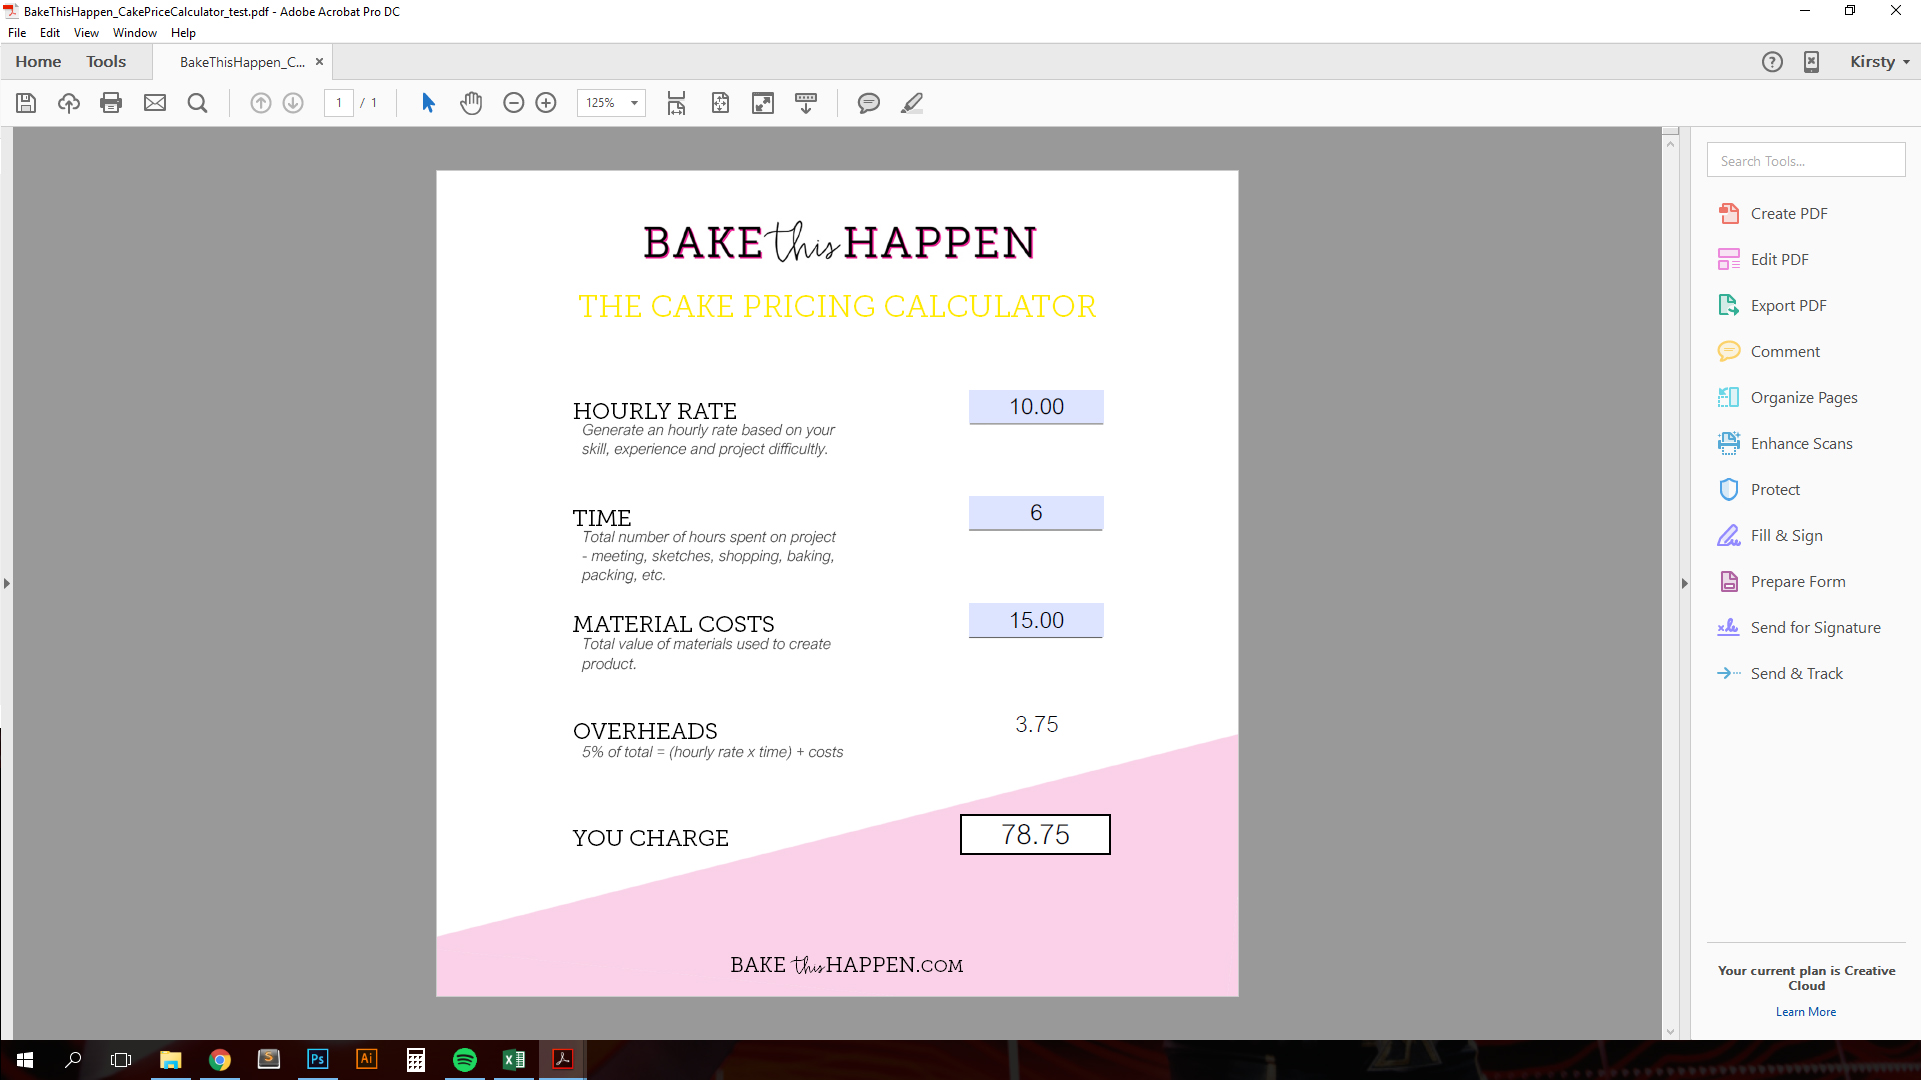1924x1080 pixels.
Task: Open Organize Pages tool
Action: [1787, 398]
